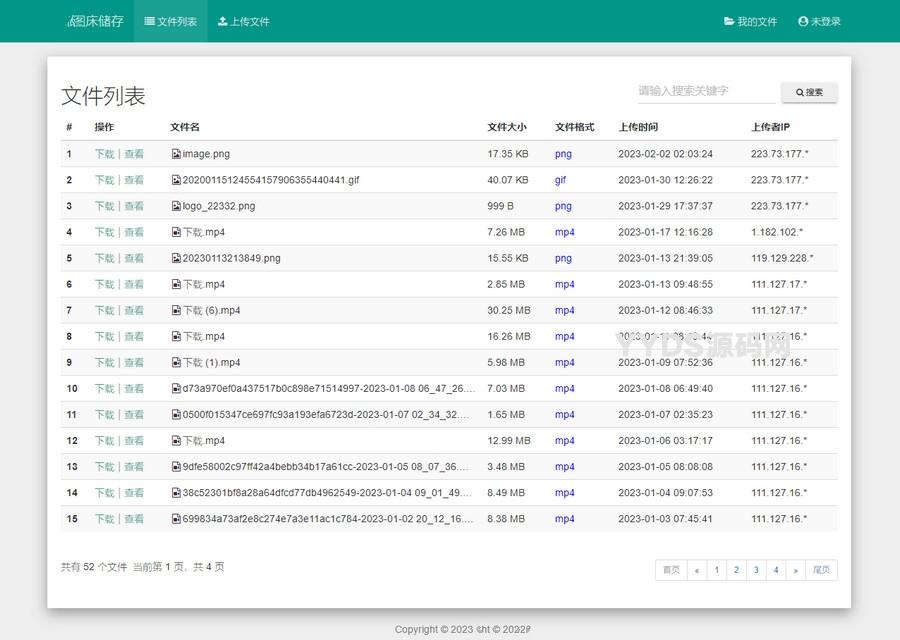Open the 文件列表 tab in navbar
The height and width of the screenshot is (640, 900).
(171, 21)
